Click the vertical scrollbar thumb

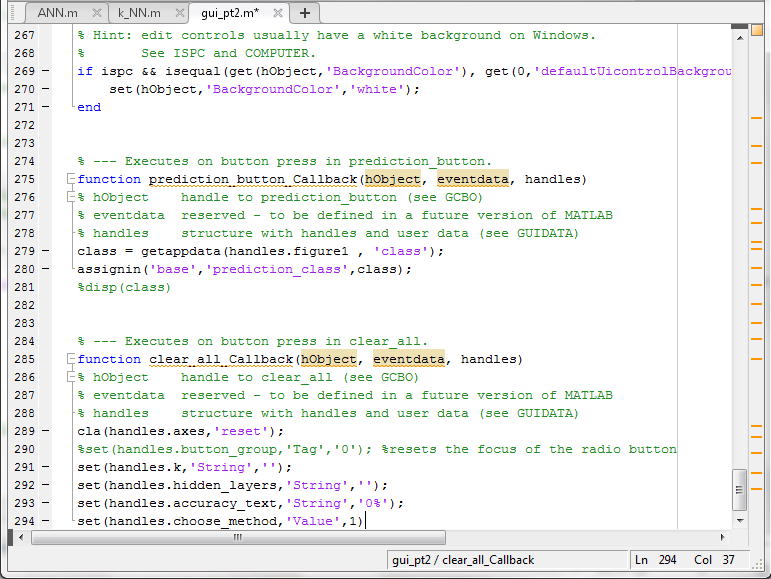(739, 490)
